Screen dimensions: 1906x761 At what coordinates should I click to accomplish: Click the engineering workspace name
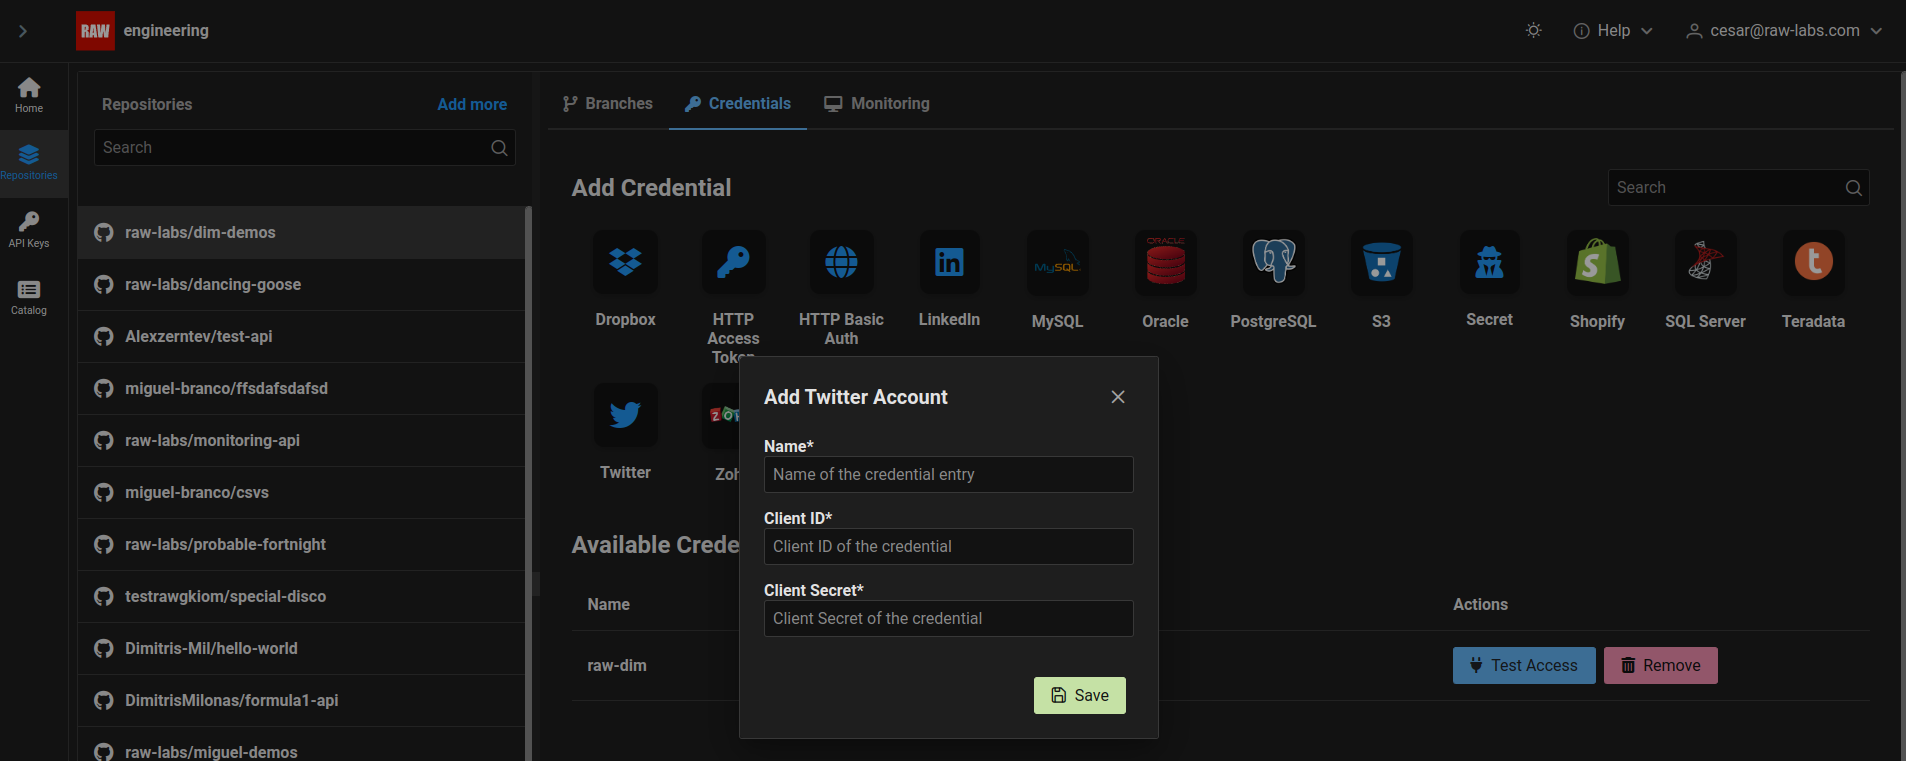(166, 31)
